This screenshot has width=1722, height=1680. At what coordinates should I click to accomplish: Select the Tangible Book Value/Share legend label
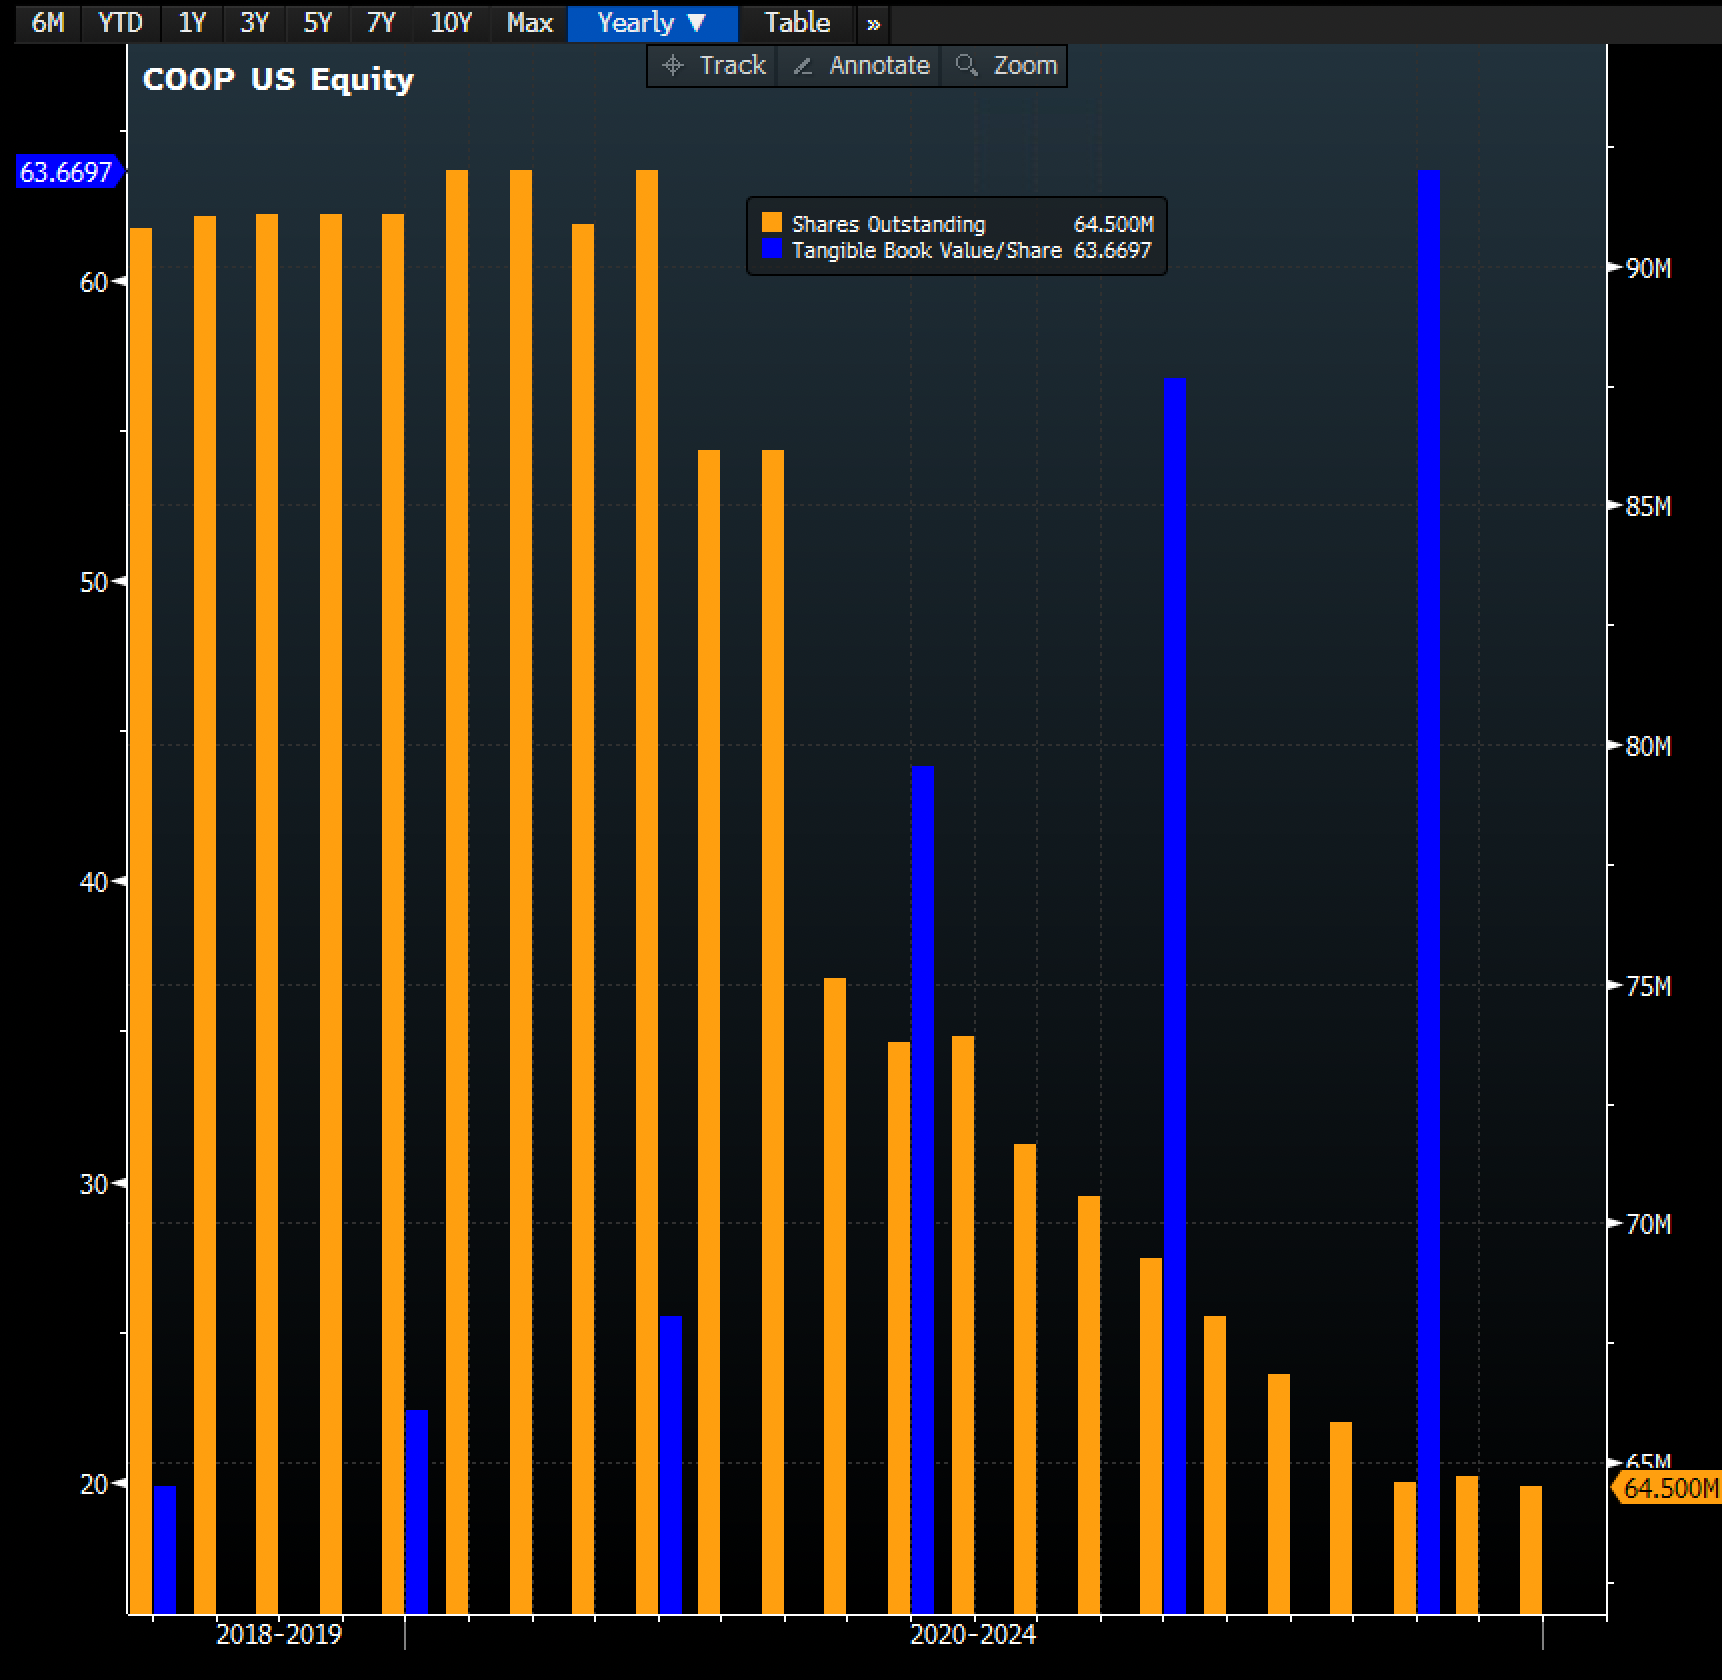(x=926, y=250)
